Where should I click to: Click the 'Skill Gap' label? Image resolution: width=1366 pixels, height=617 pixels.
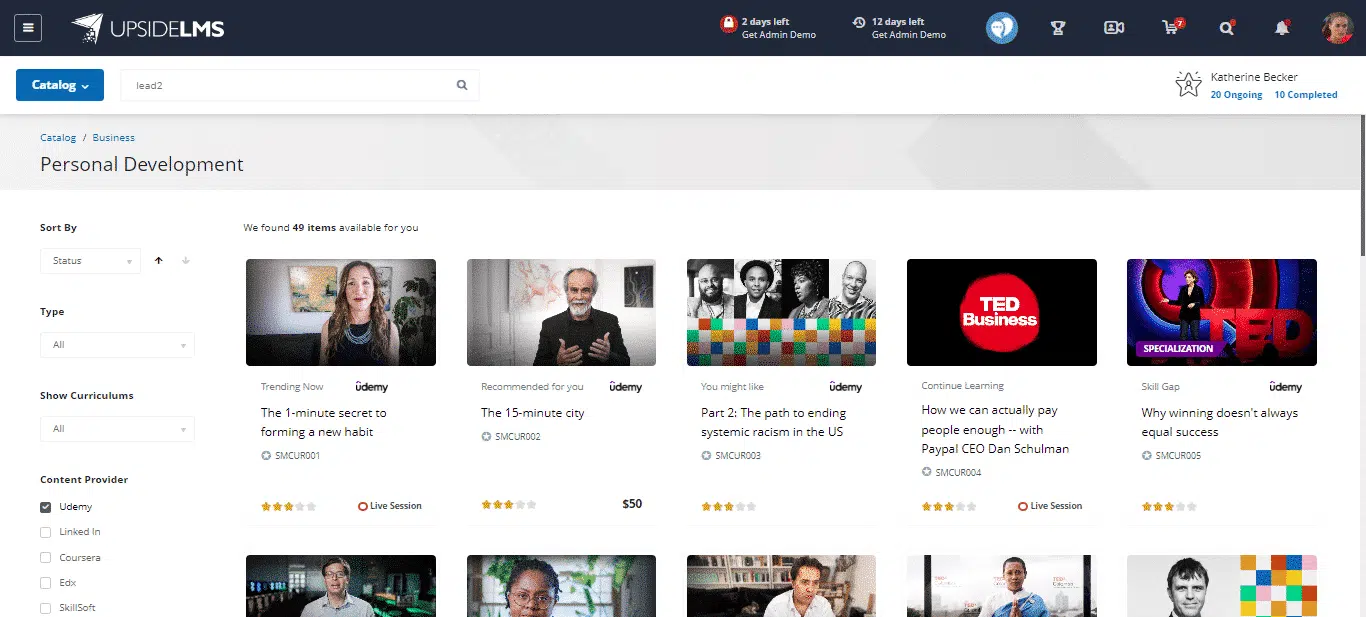click(1160, 387)
